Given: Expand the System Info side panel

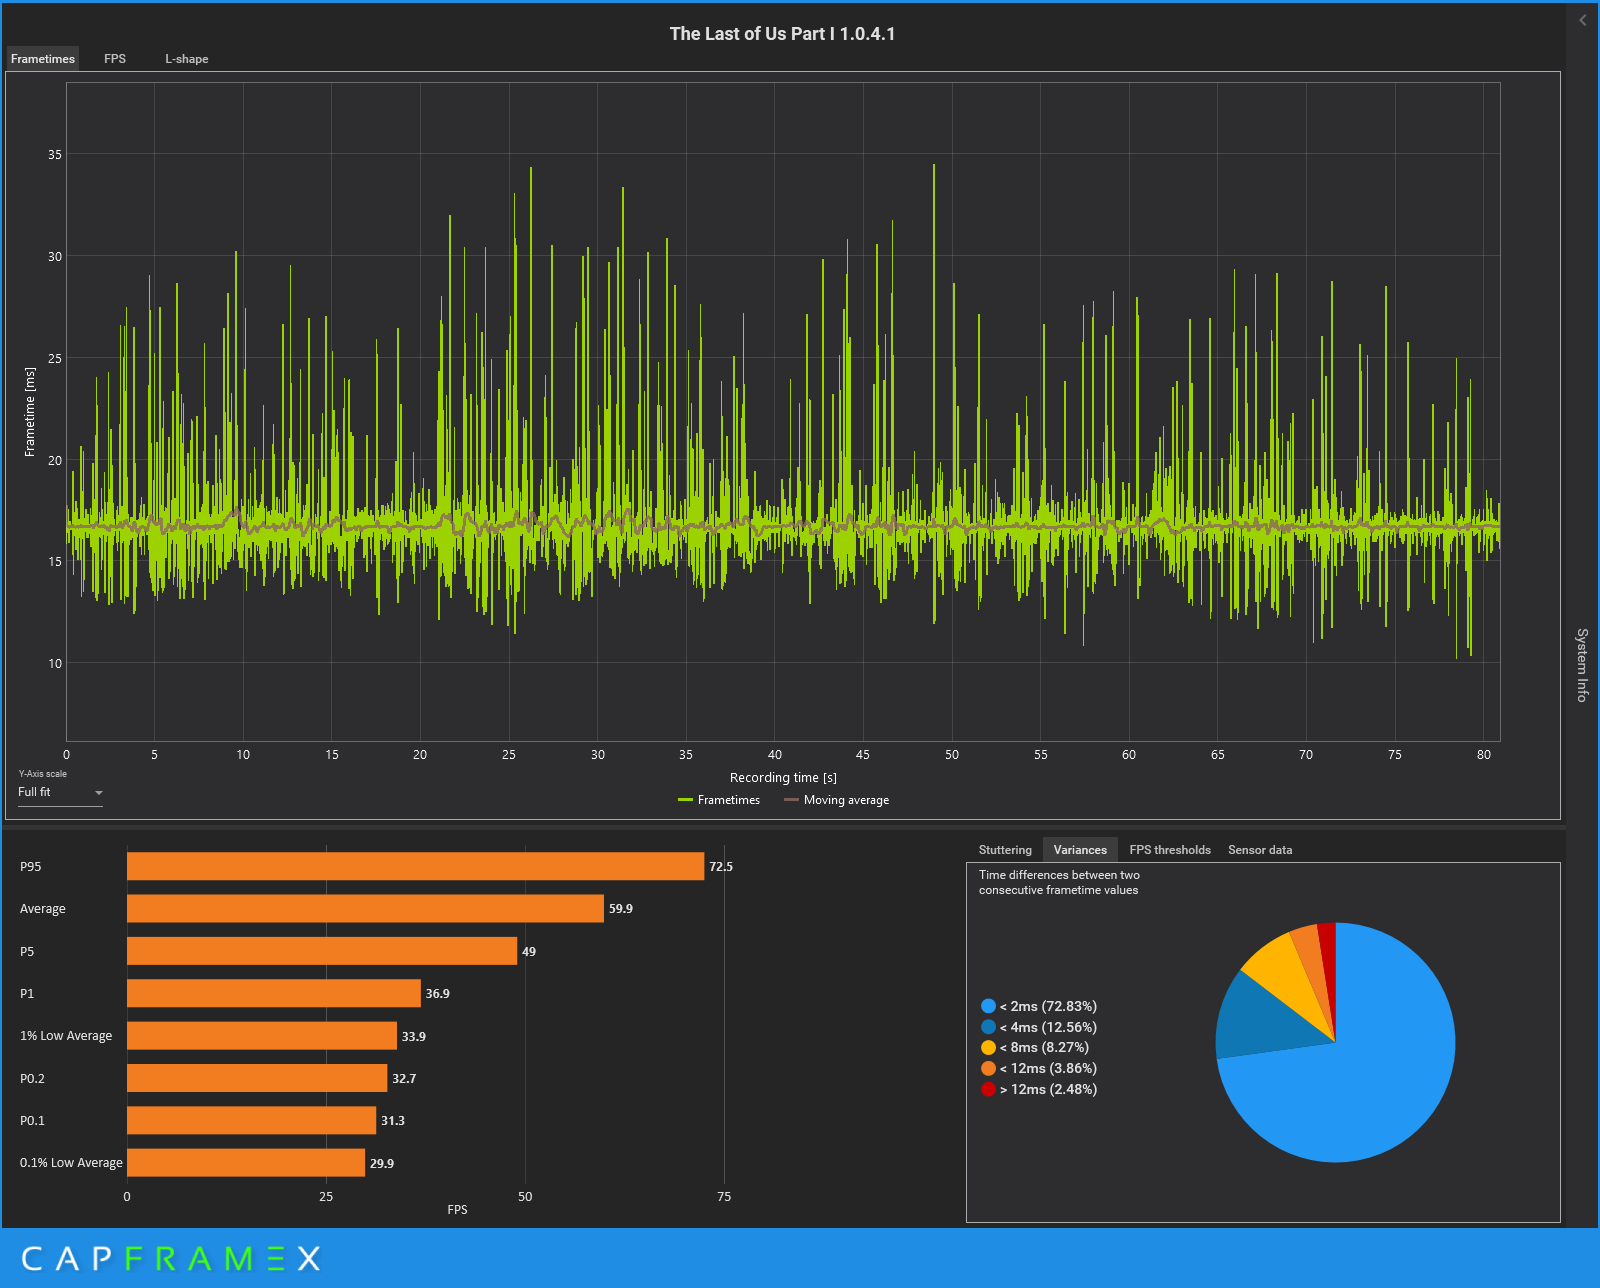Looking at the screenshot, I should (1582, 665).
